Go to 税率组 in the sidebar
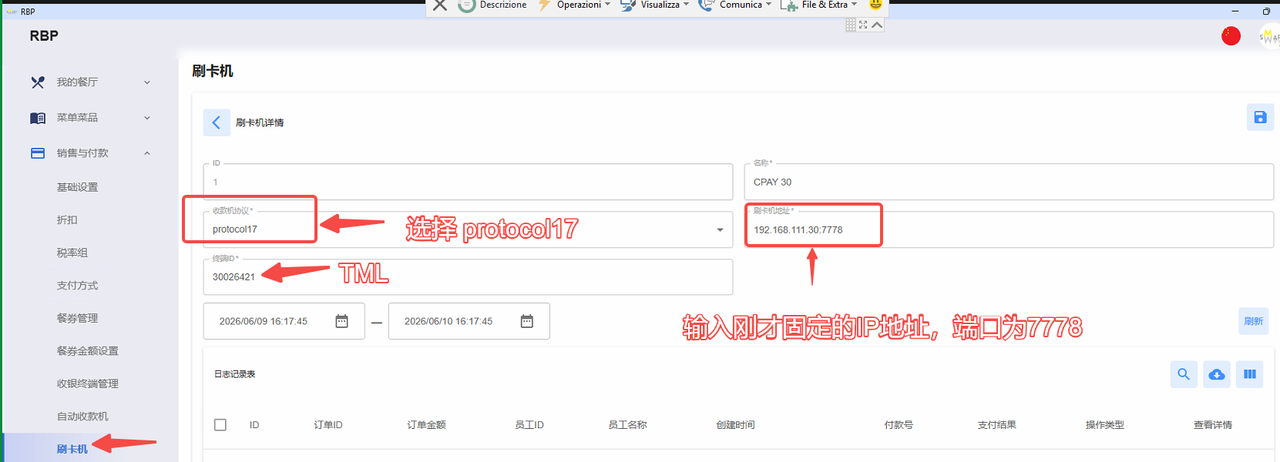Image resolution: width=1280 pixels, height=462 pixels. coord(72,252)
